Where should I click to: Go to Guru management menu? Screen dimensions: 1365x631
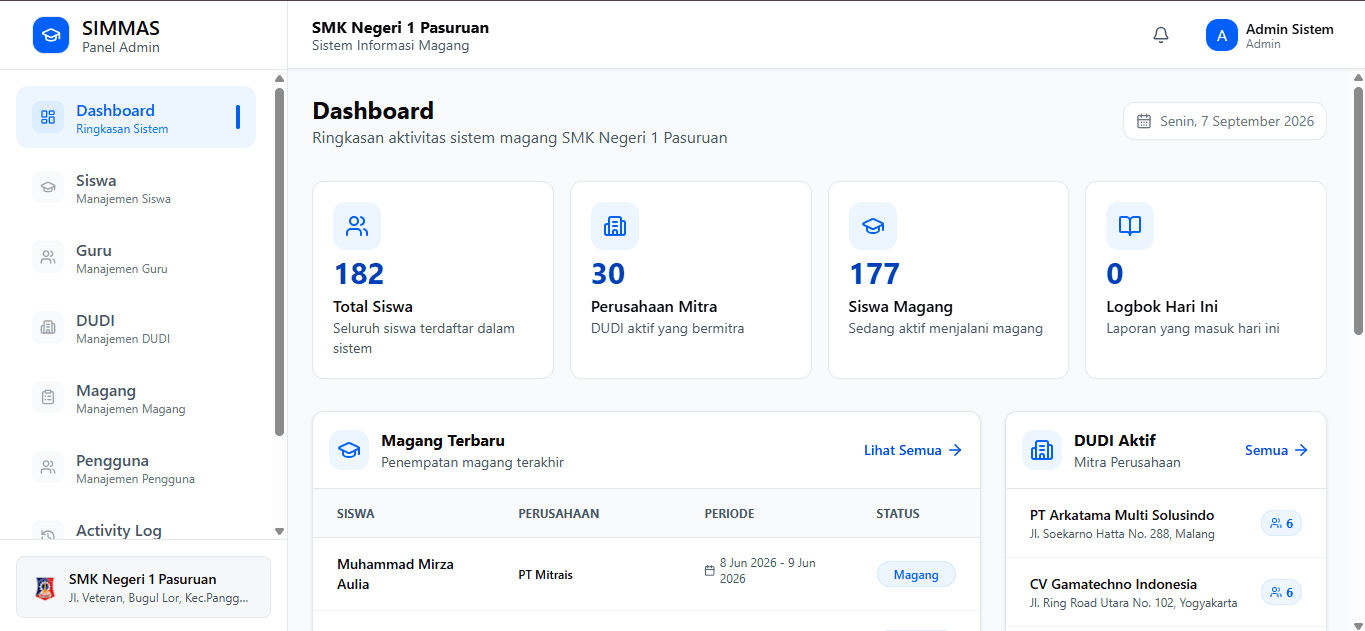(136, 257)
